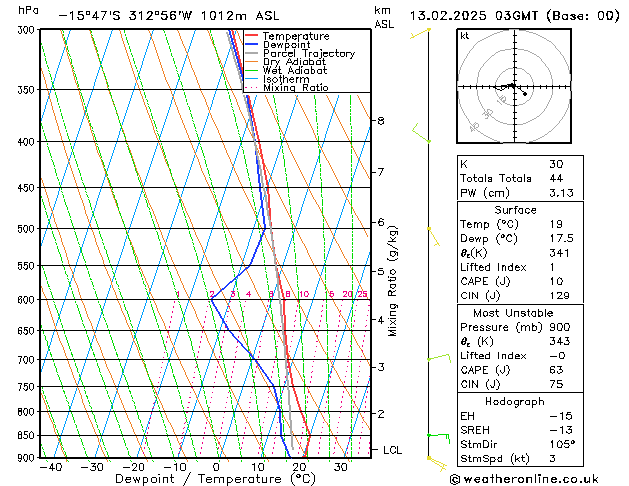Click the 'Dewpoint / Temperature (°C)' axis title
The height and width of the screenshot is (486, 629).
pyautogui.click(x=215, y=479)
